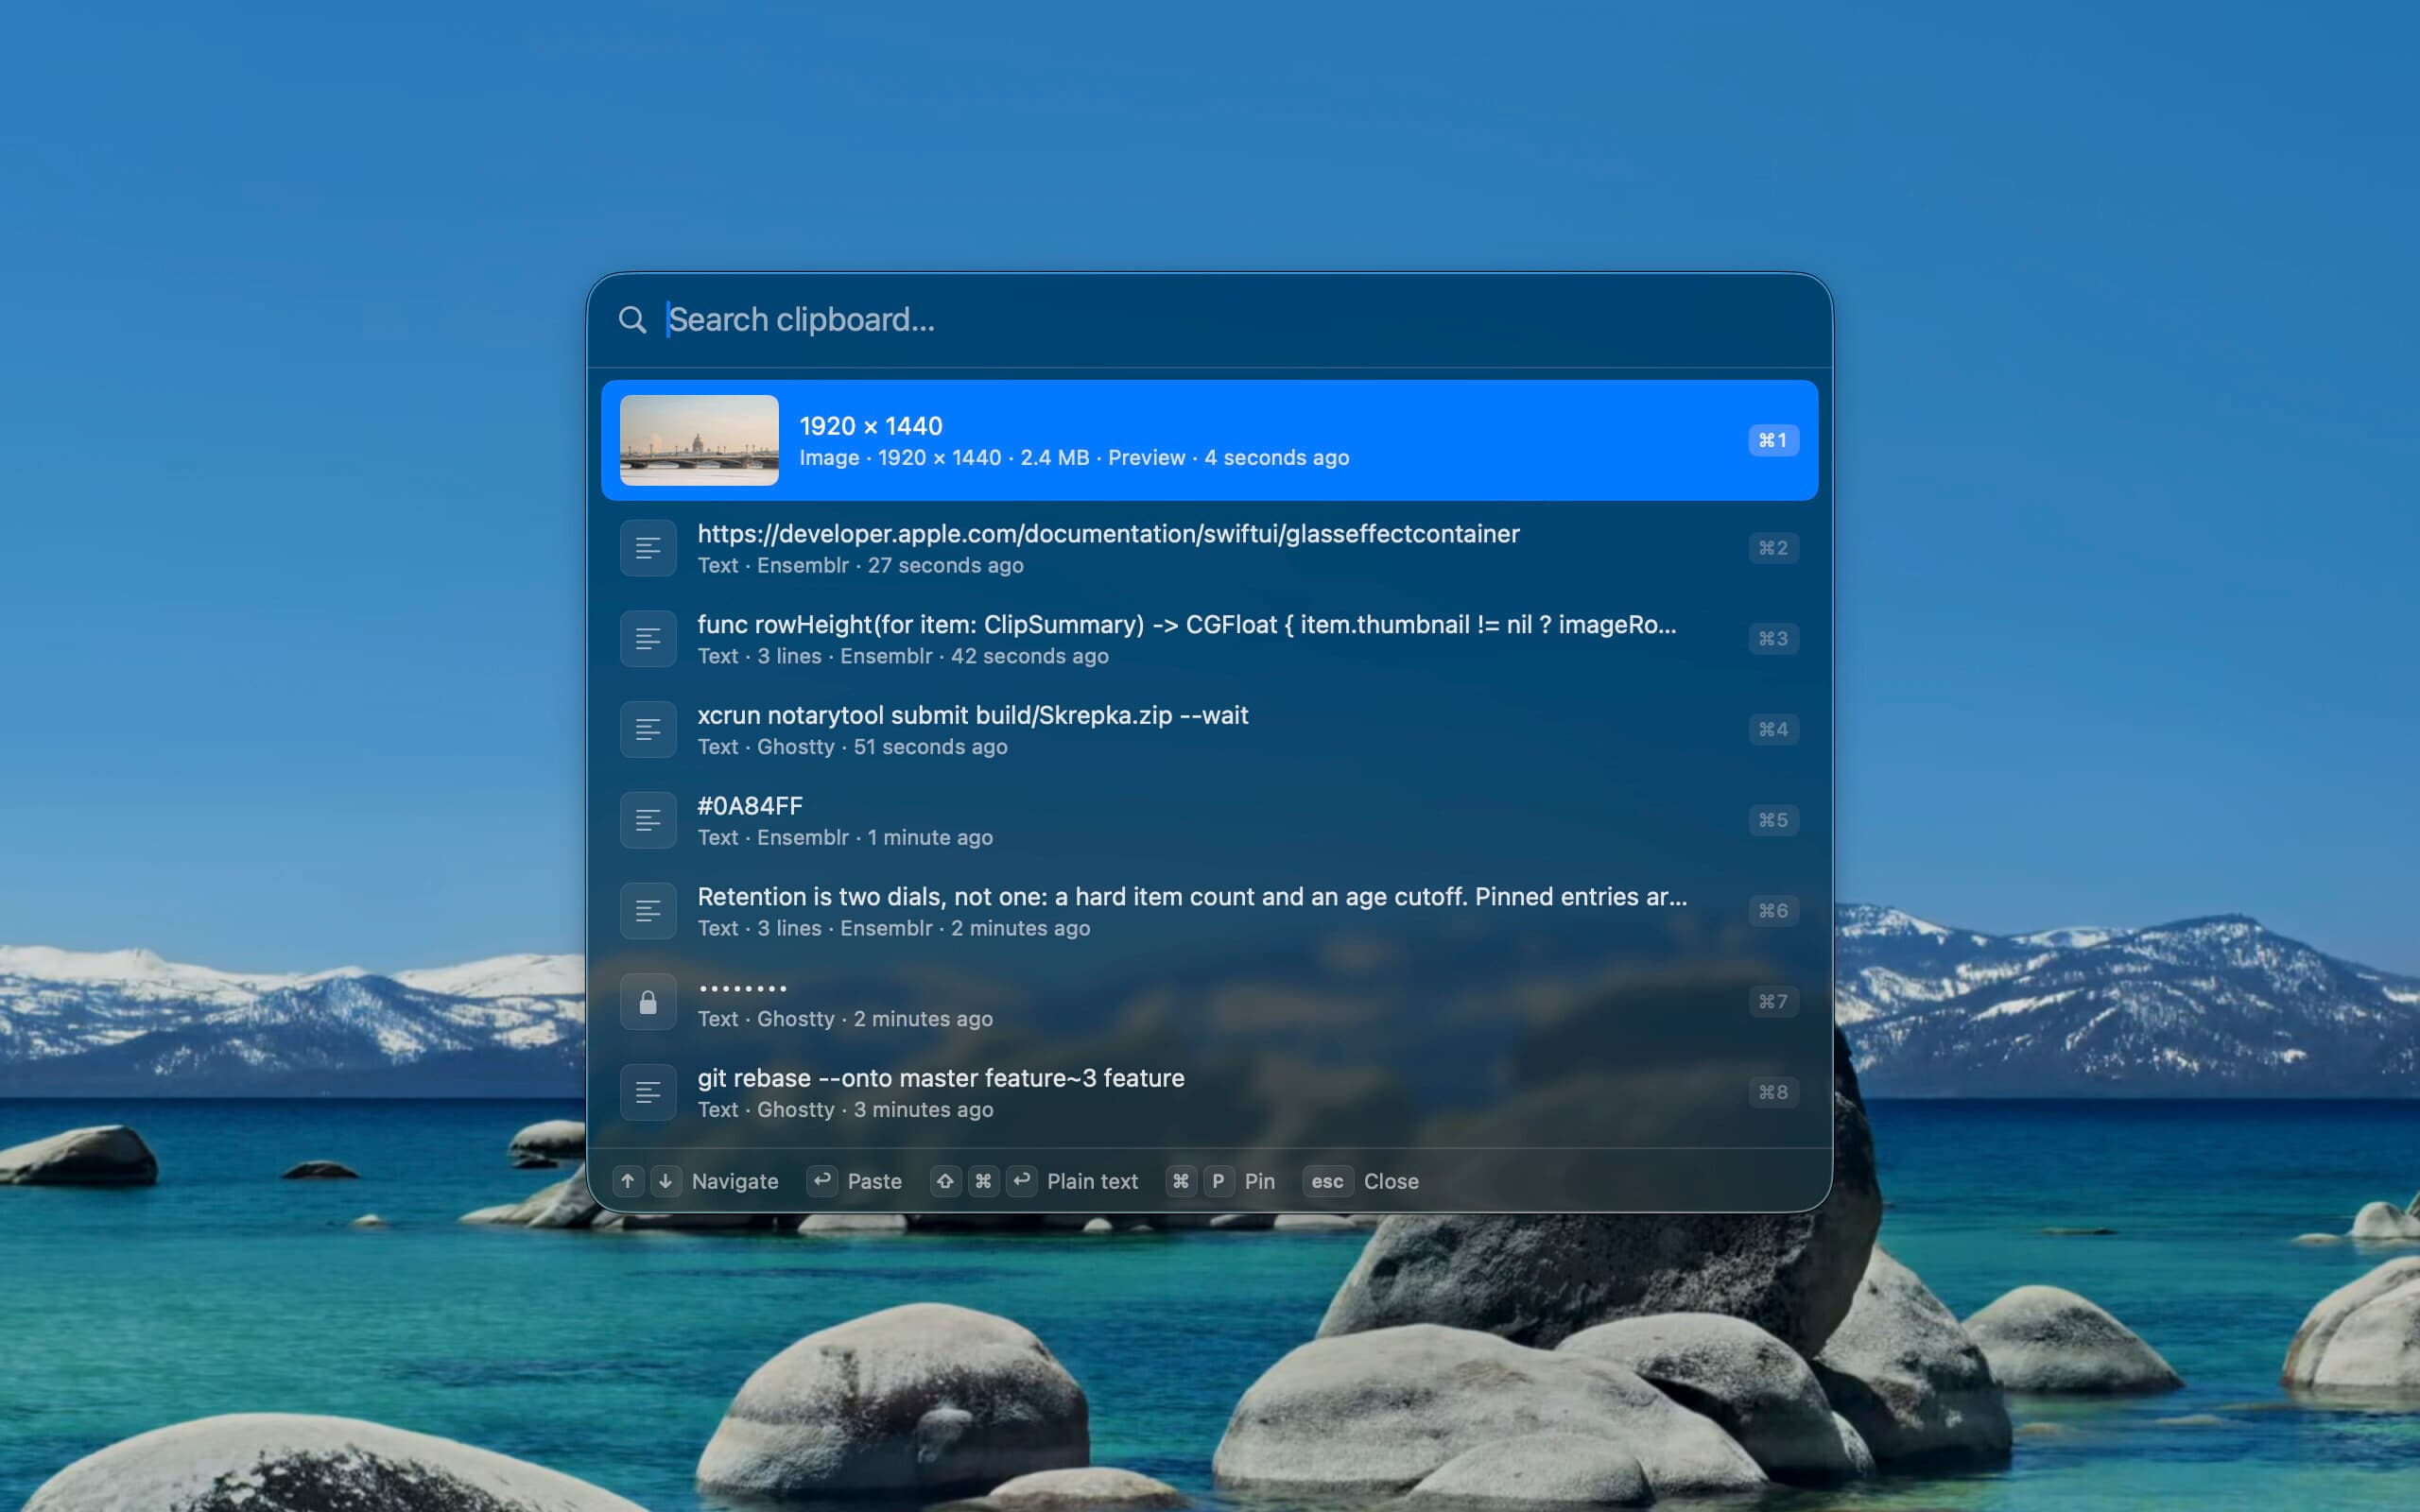
Task: Click the Plain text footer label
Action: click(x=1092, y=1182)
